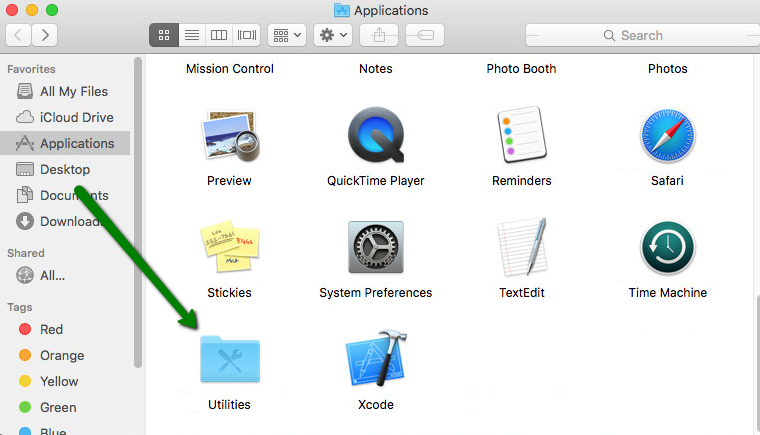Click the Edit Tags toolbar button
This screenshot has width=760, height=435.
[425, 35]
